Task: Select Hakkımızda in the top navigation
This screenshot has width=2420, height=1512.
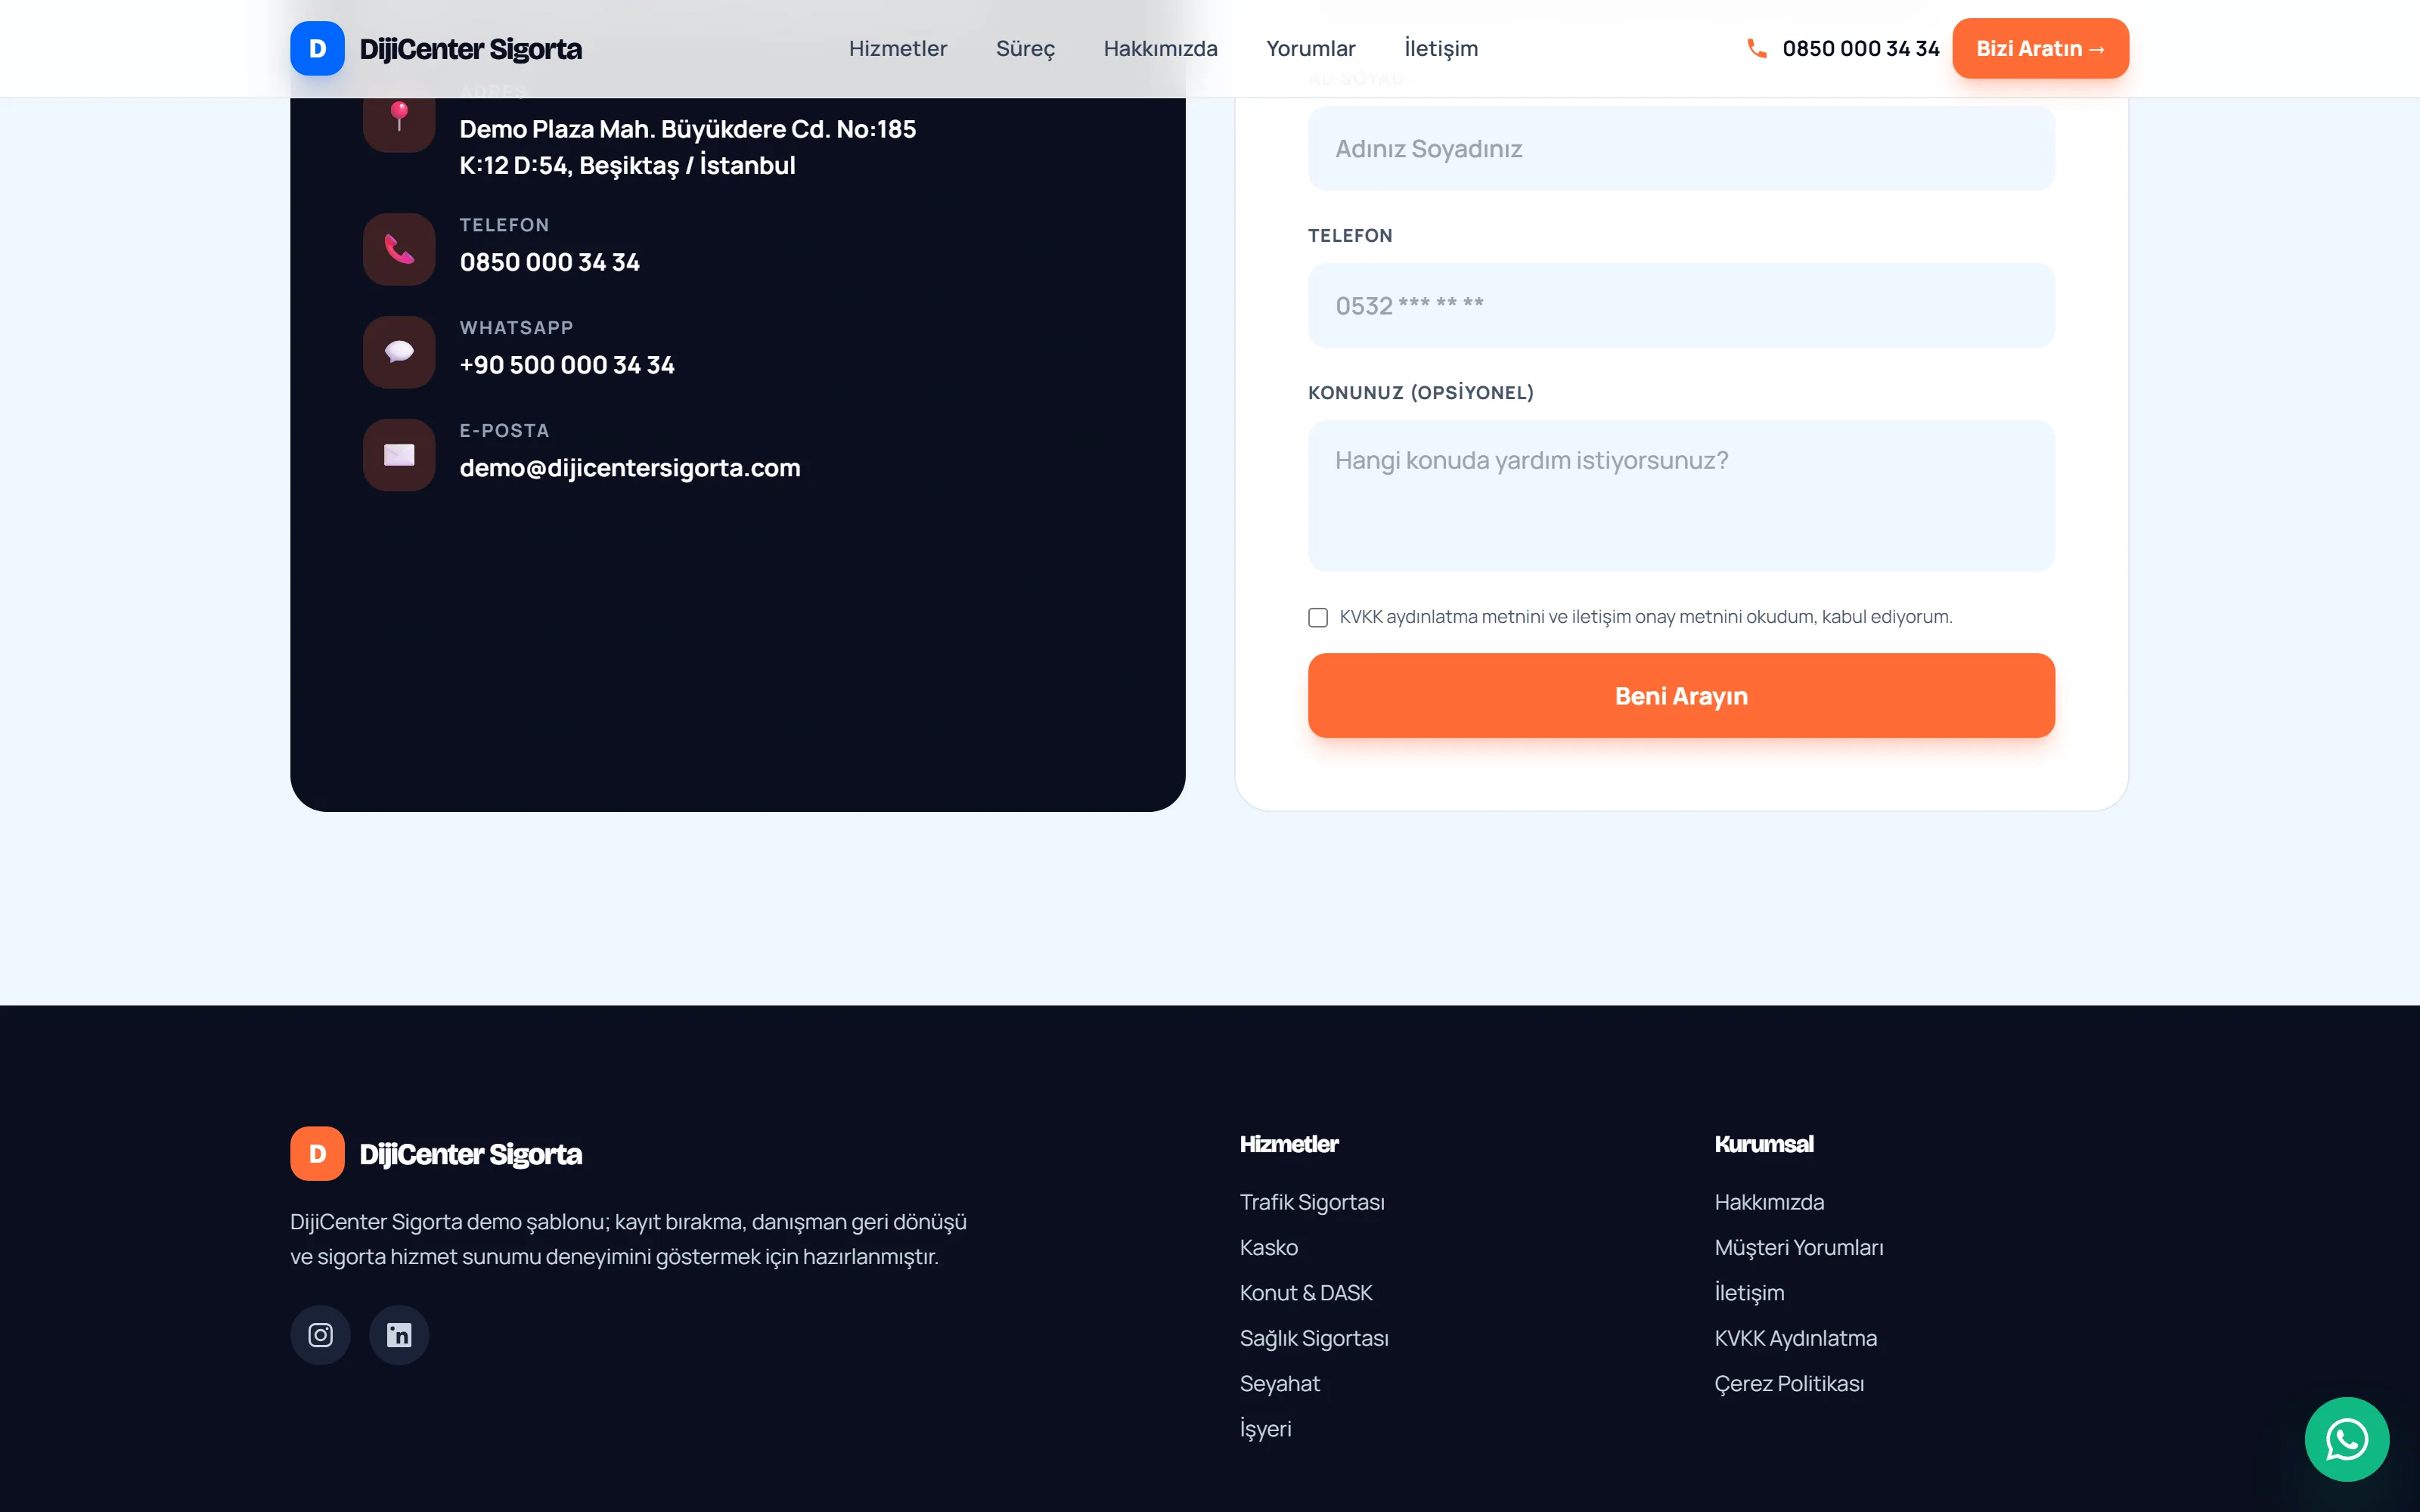Action: point(1161,48)
